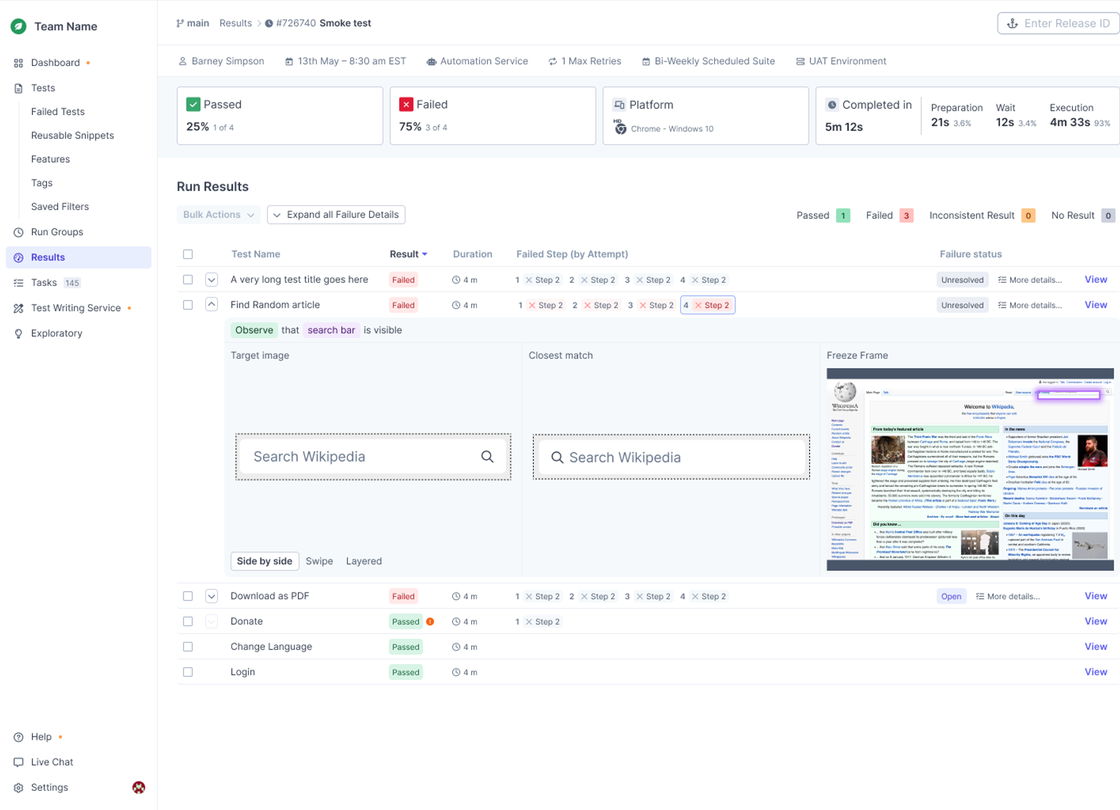
Task: Click the Dashboard grid icon in sidebar
Action: pyautogui.click(x=18, y=63)
